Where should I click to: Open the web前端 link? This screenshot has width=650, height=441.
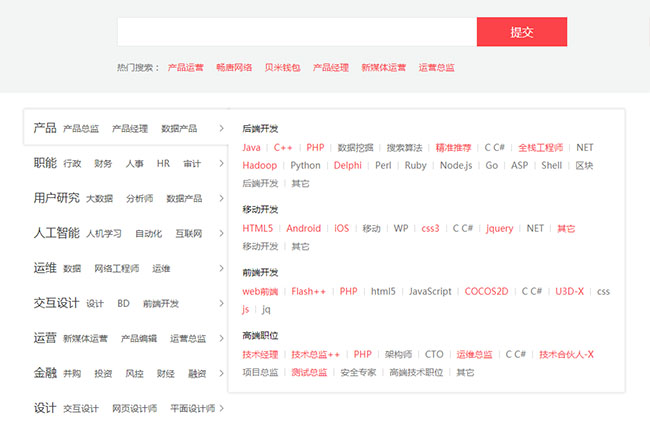(260, 292)
